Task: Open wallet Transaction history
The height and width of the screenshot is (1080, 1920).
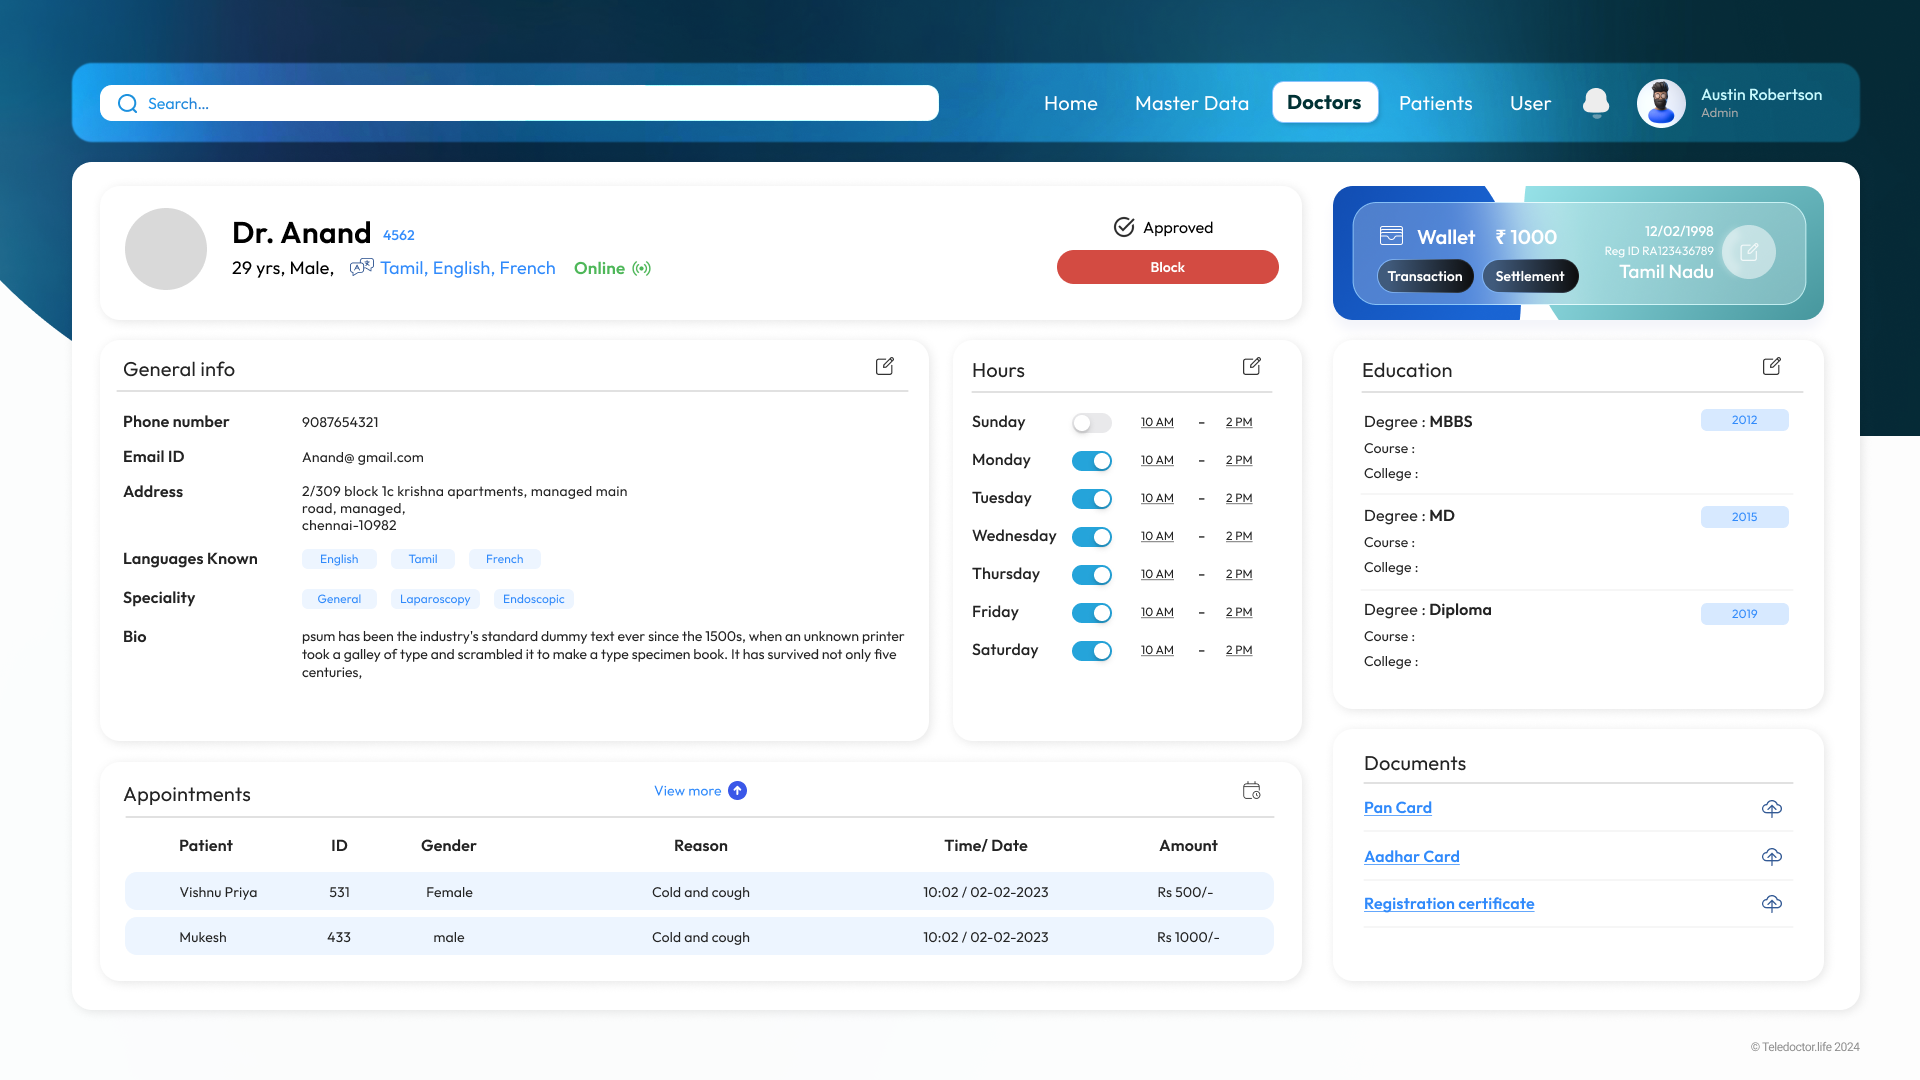Action: (1425, 276)
